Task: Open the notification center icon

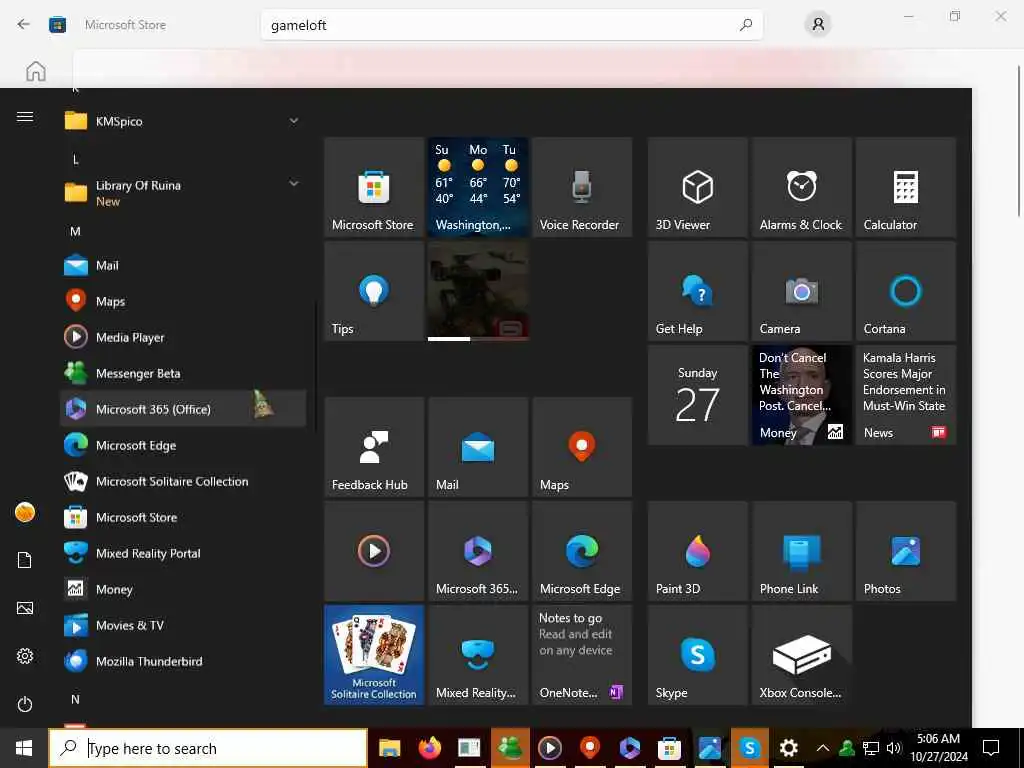Action: [x=991, y=748]
